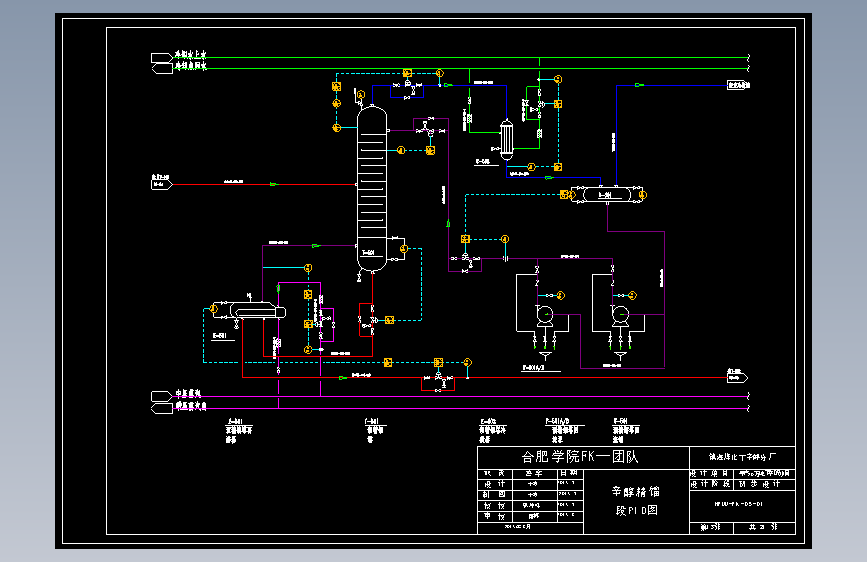Select the tall distillation column T-601

[372, 189]
